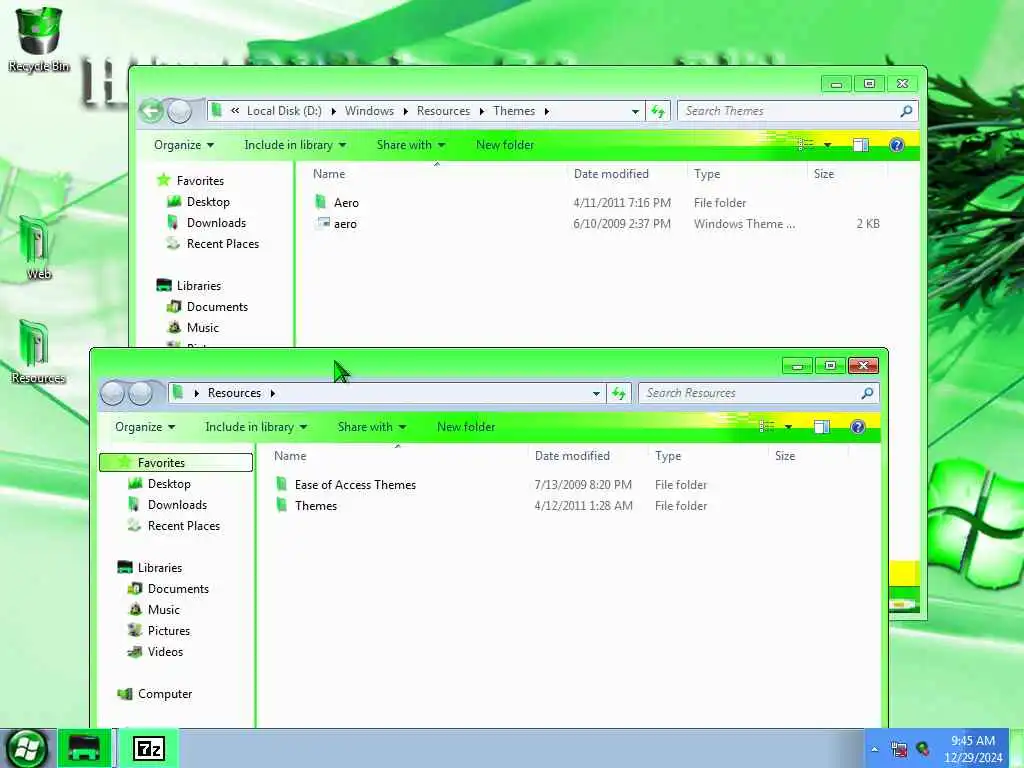
Task: Click Resources breadcrumb in Resources window
Action: click(x=234, y=393)
